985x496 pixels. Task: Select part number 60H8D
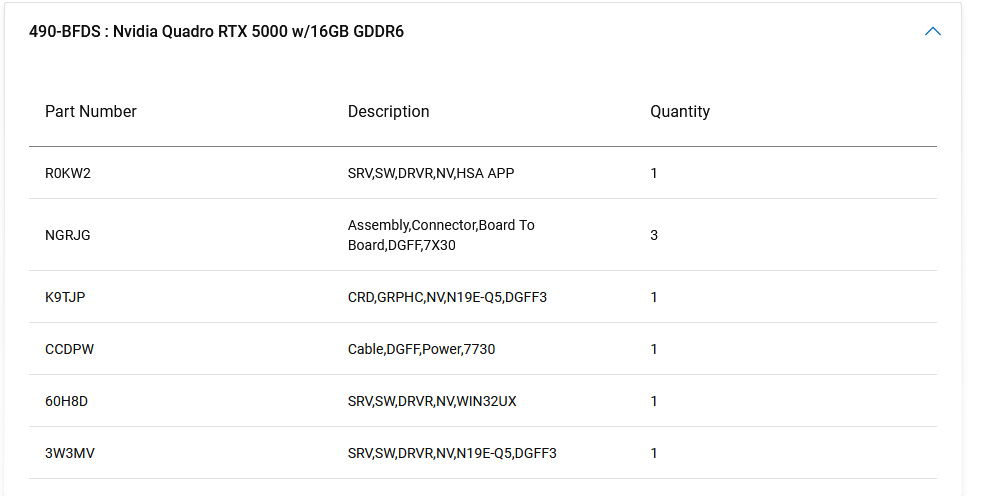click(67, 401)
